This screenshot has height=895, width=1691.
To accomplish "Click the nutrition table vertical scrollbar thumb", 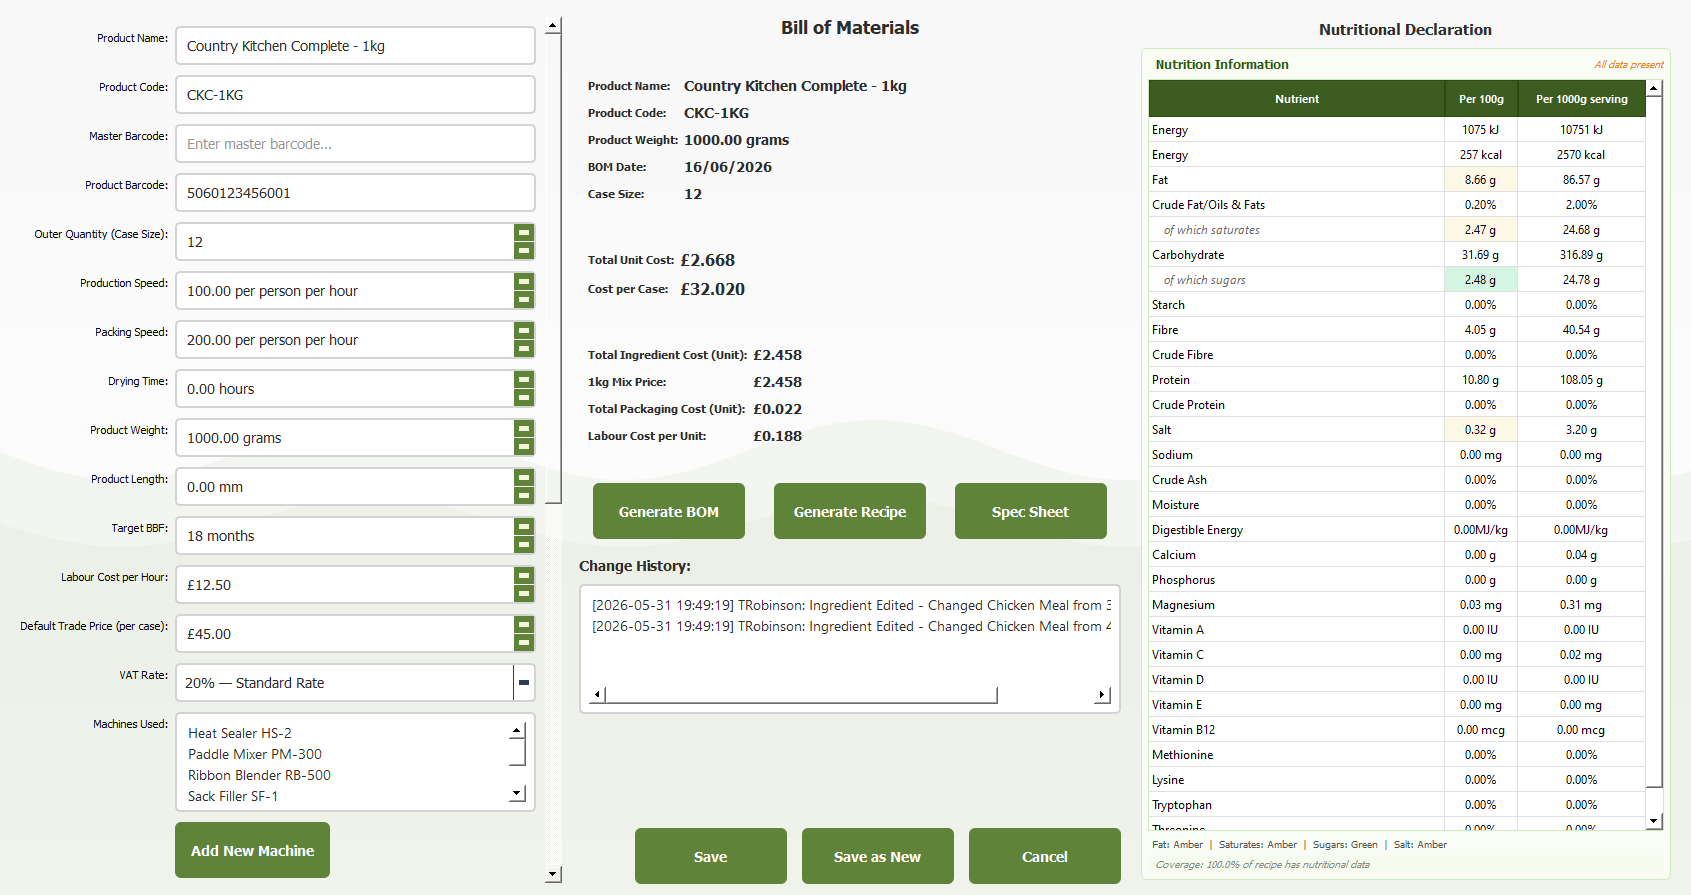I will point(1654,443).
